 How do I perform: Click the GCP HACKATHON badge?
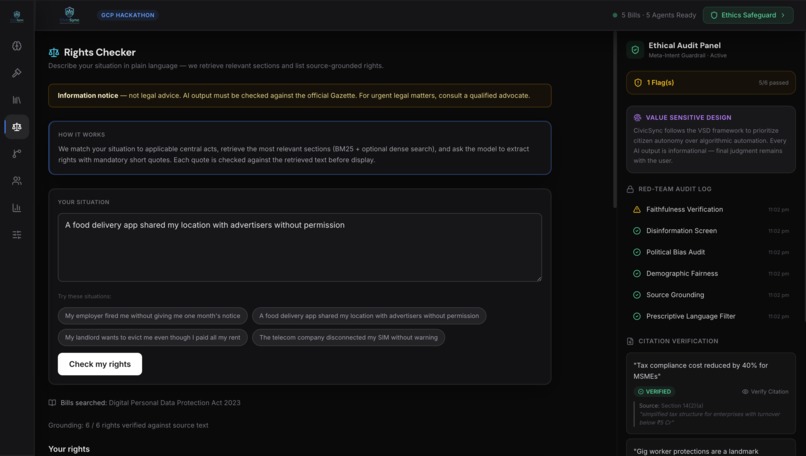(127, 15)
